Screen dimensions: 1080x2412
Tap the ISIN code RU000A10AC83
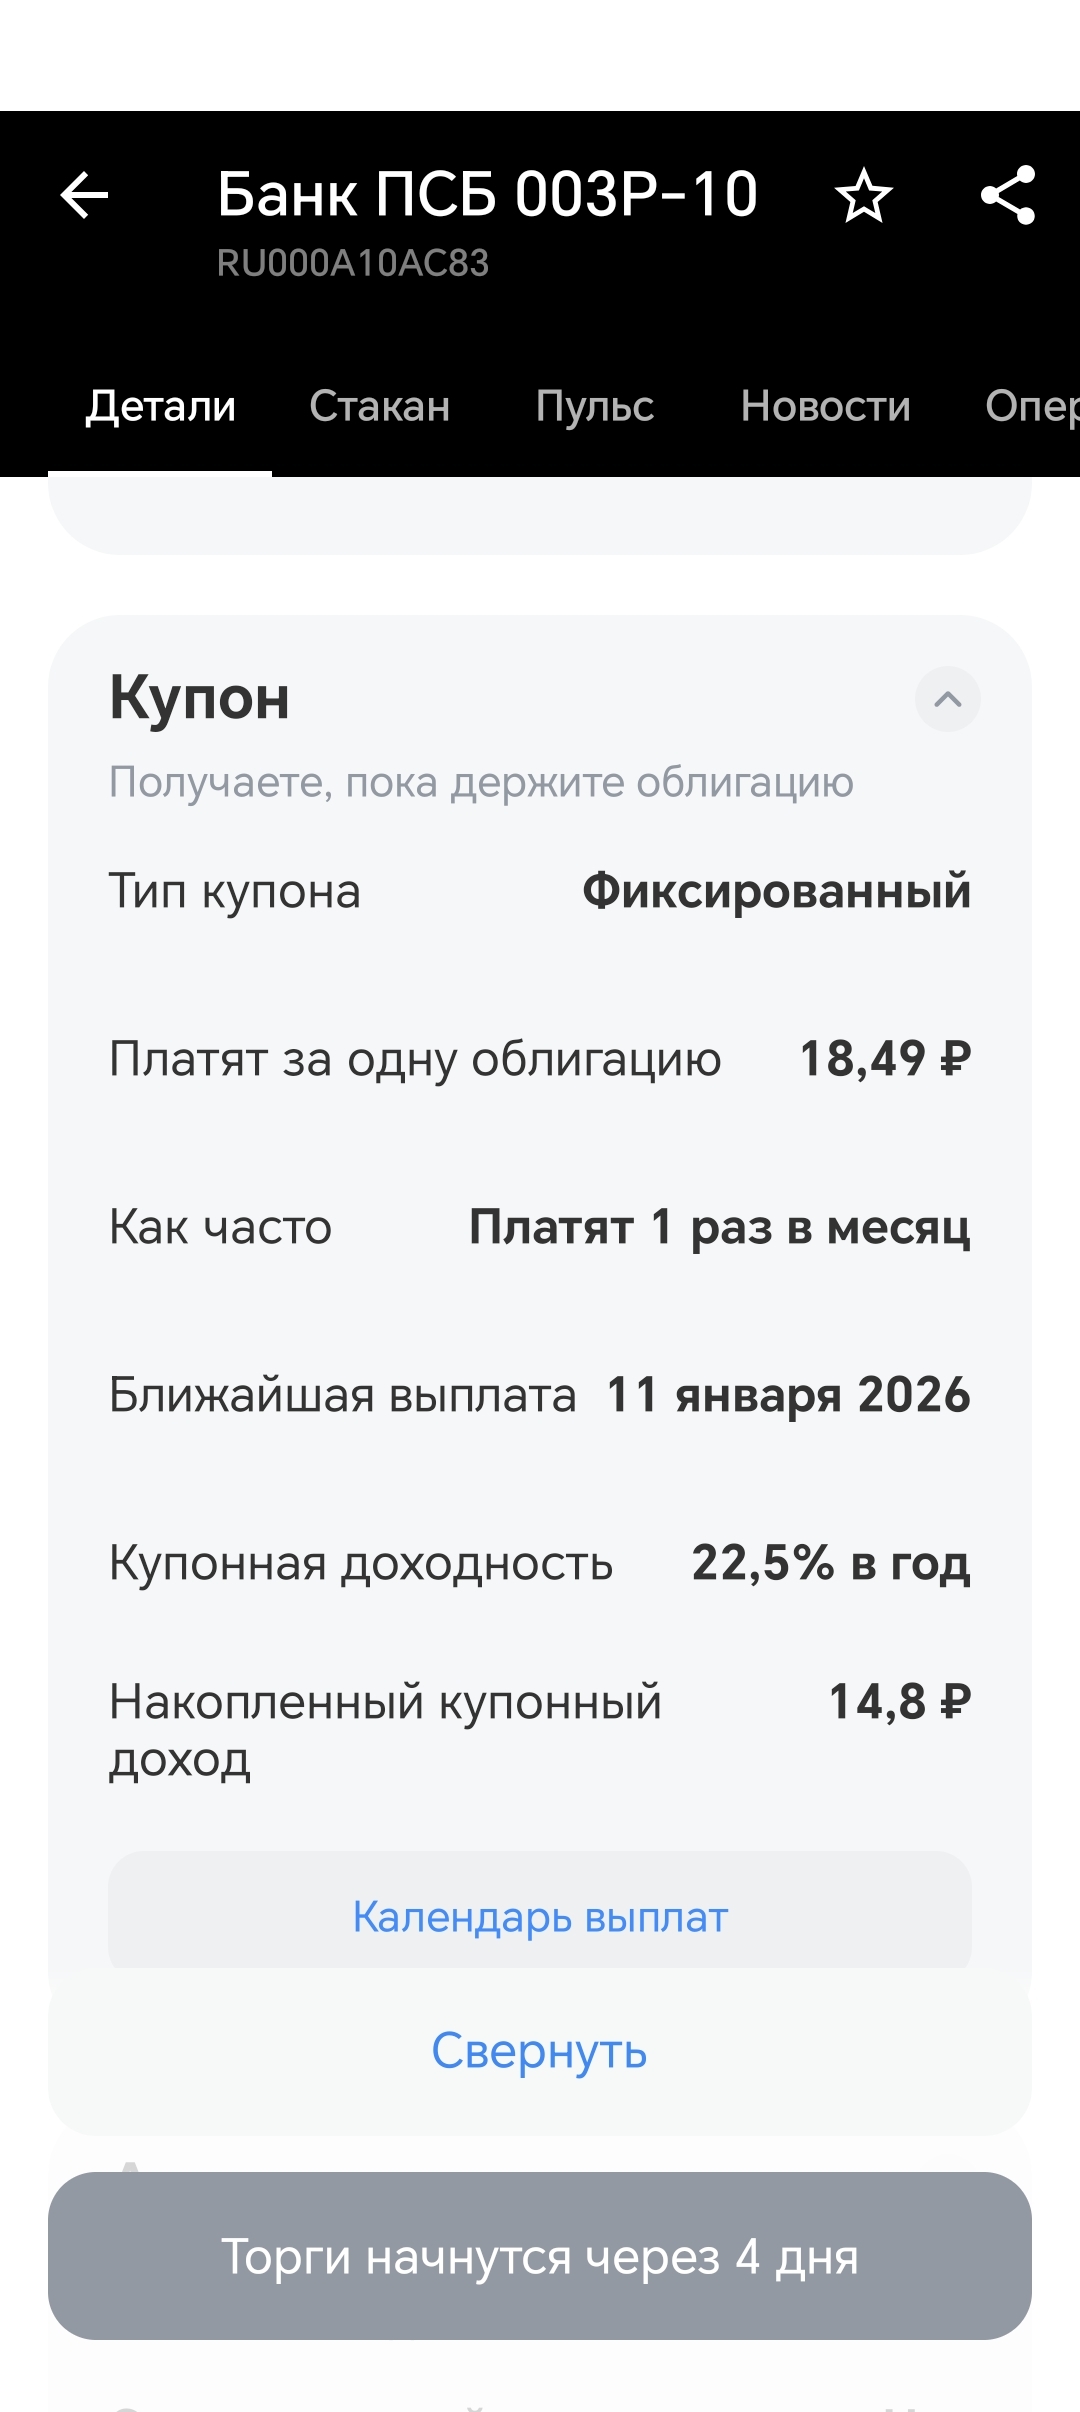click(353, 263)
